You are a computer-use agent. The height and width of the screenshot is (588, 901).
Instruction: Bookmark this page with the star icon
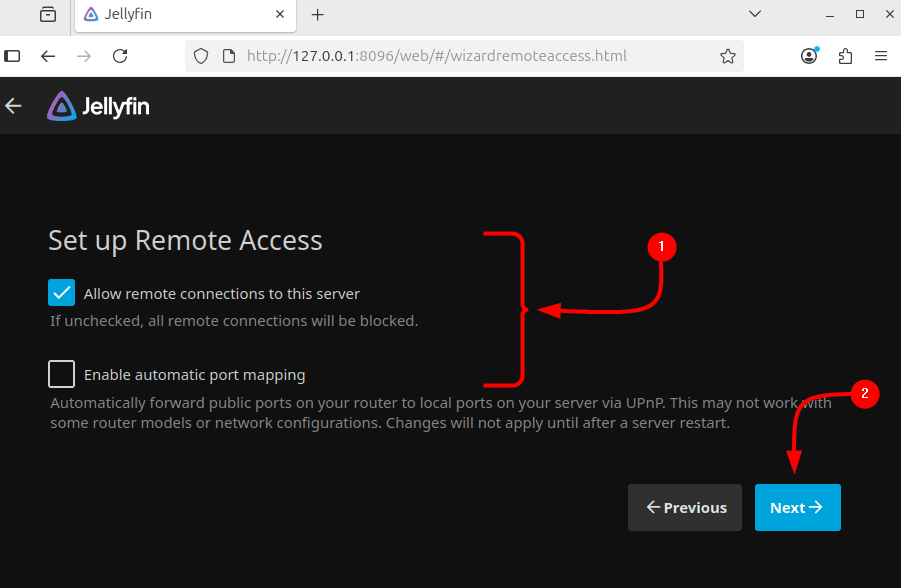[728, 56]
